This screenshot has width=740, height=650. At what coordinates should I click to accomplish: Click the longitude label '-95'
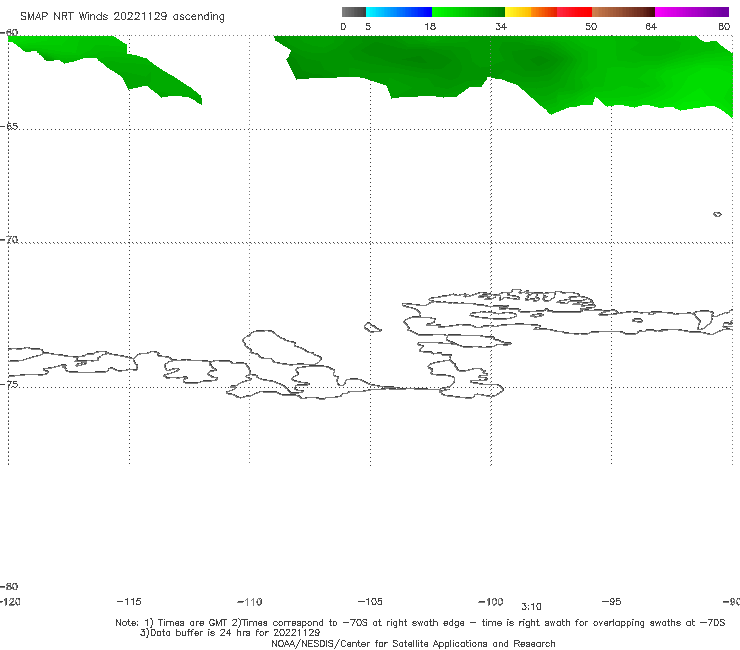tap(612, 601)
